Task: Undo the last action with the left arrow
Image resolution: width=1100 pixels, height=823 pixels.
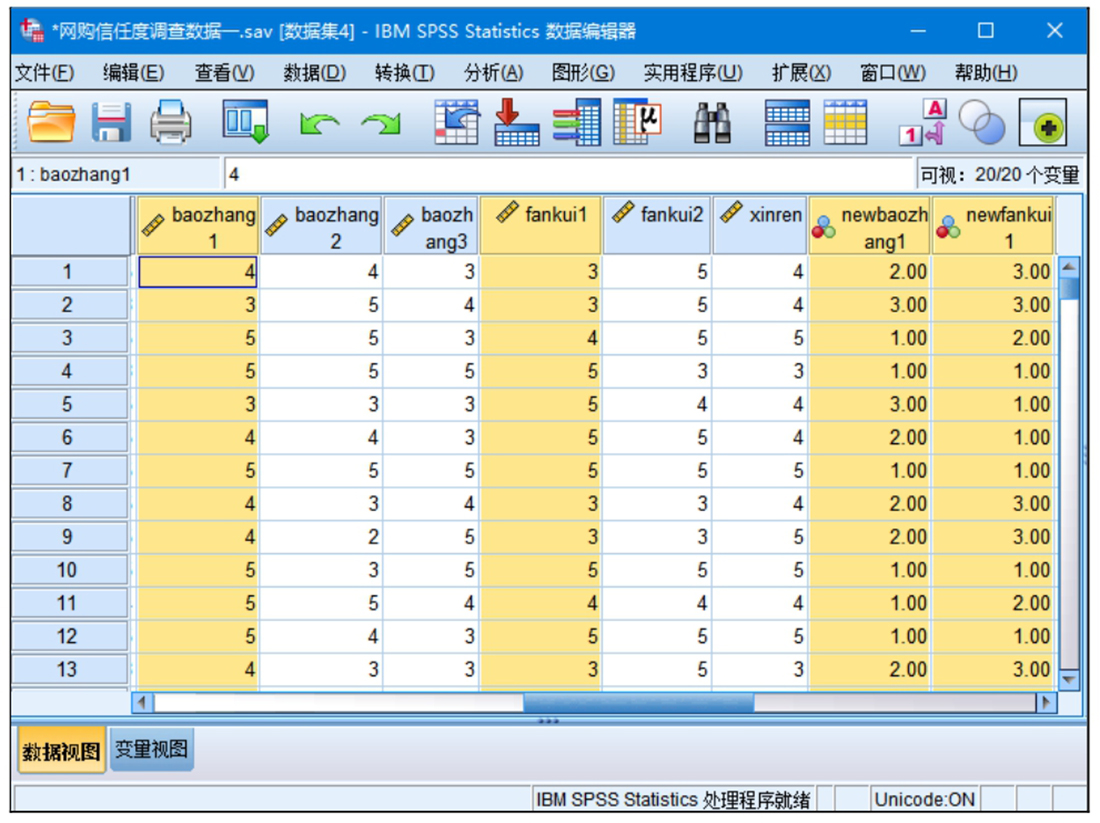Action: click(x=319, y=124)
